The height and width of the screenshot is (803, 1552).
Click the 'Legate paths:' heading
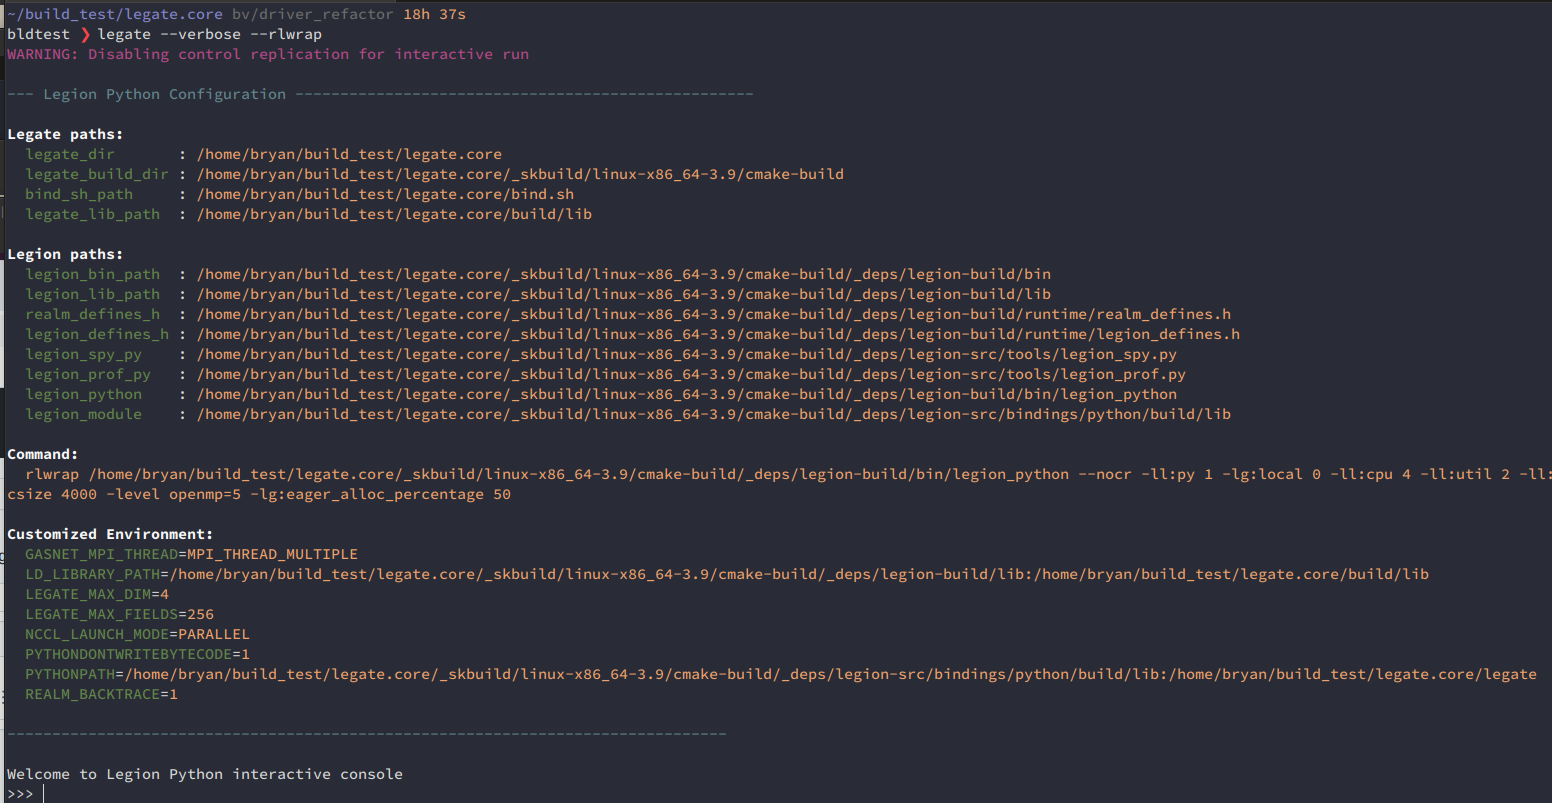(65, 134)
